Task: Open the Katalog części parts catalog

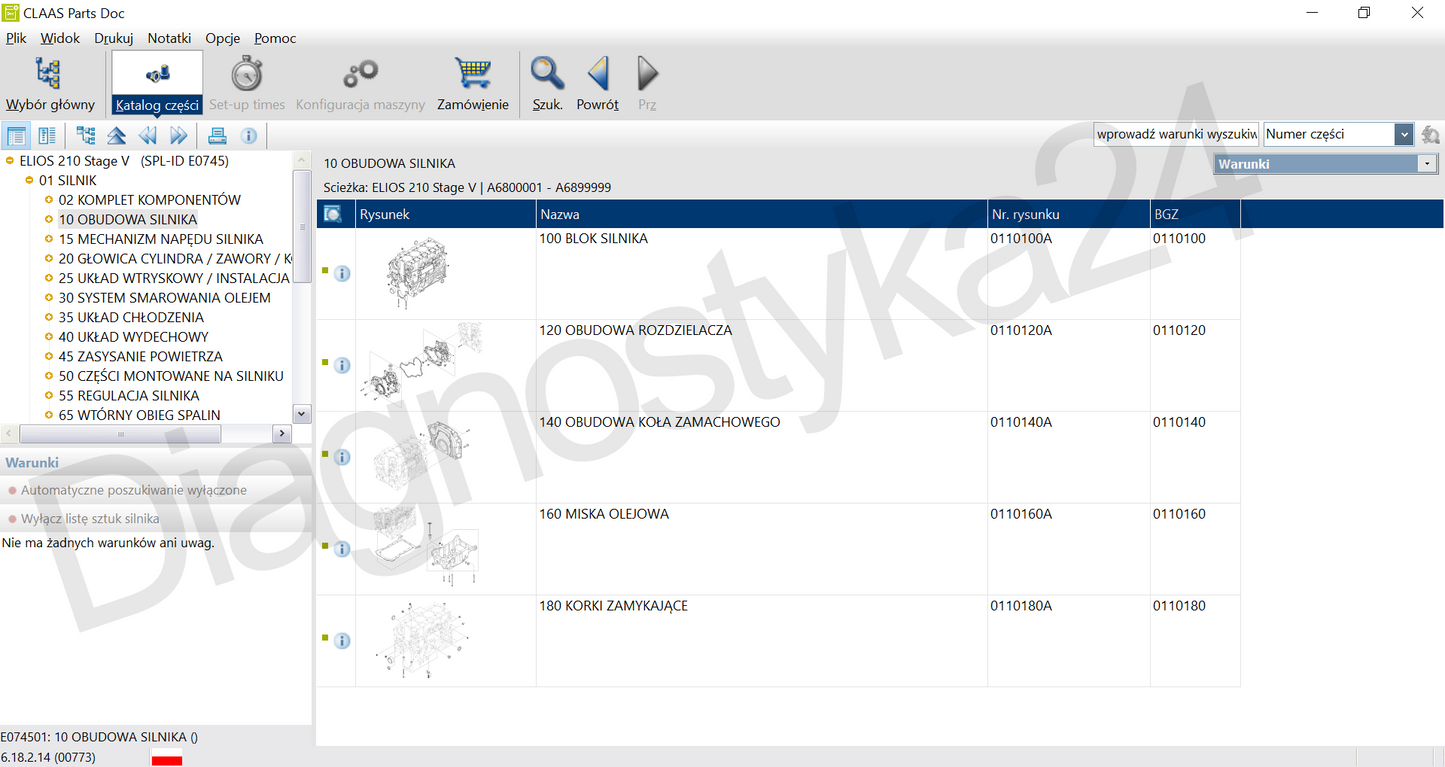Action: pos(157,84)
